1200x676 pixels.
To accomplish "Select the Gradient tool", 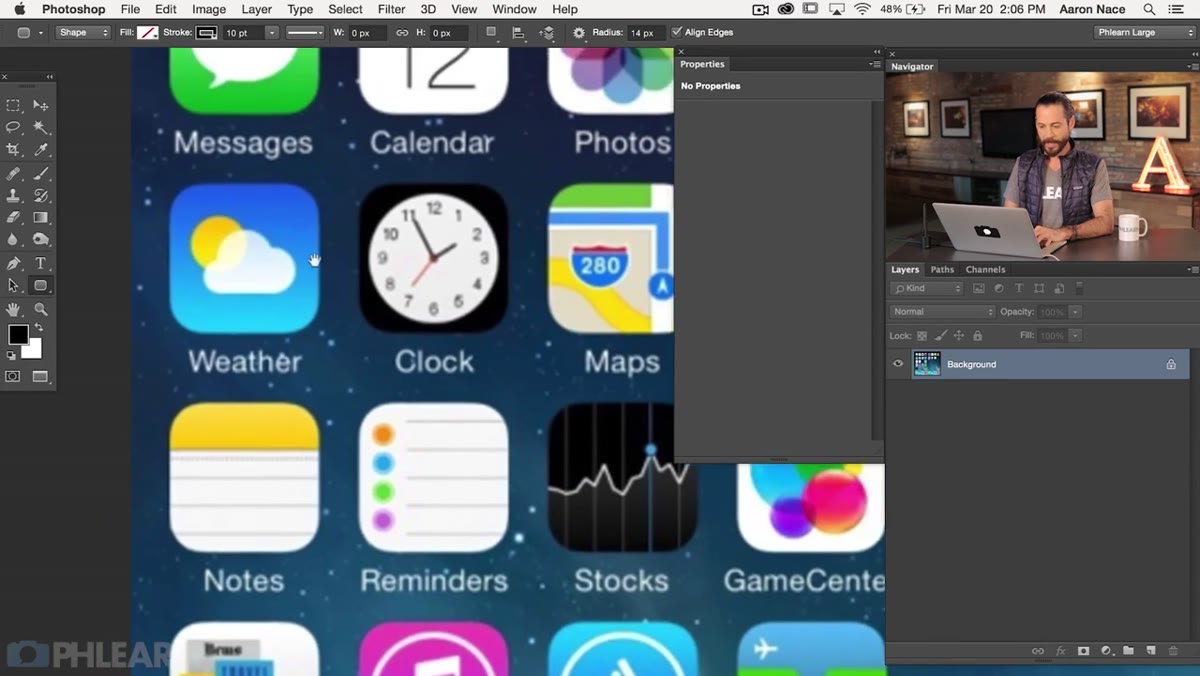I will point(41,217).
